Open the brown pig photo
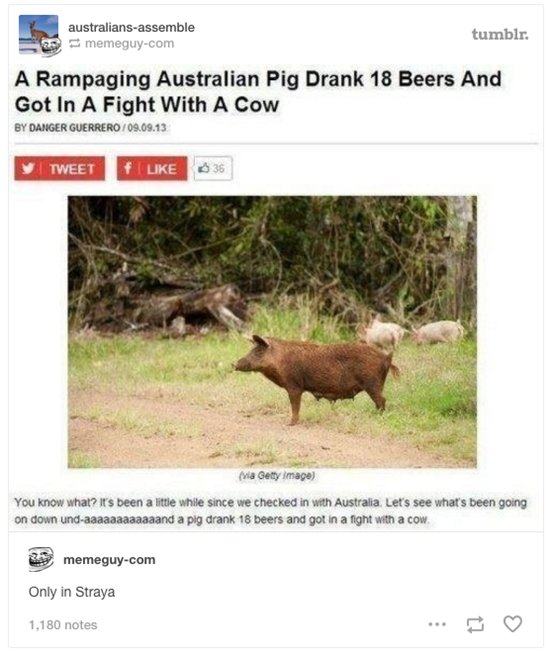 click(x=272, y=332)
